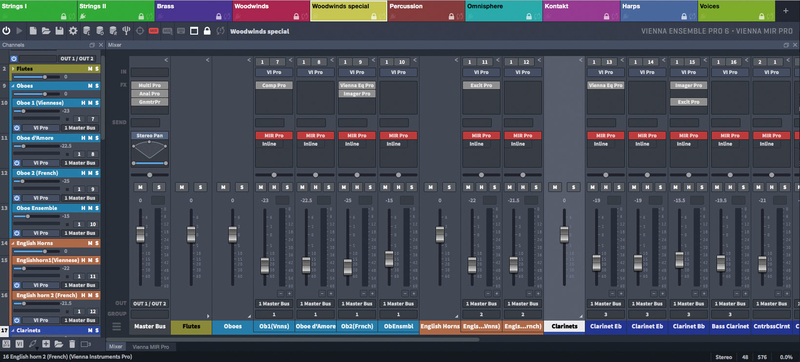Click the add channel plus icon

tap(46, 344)
